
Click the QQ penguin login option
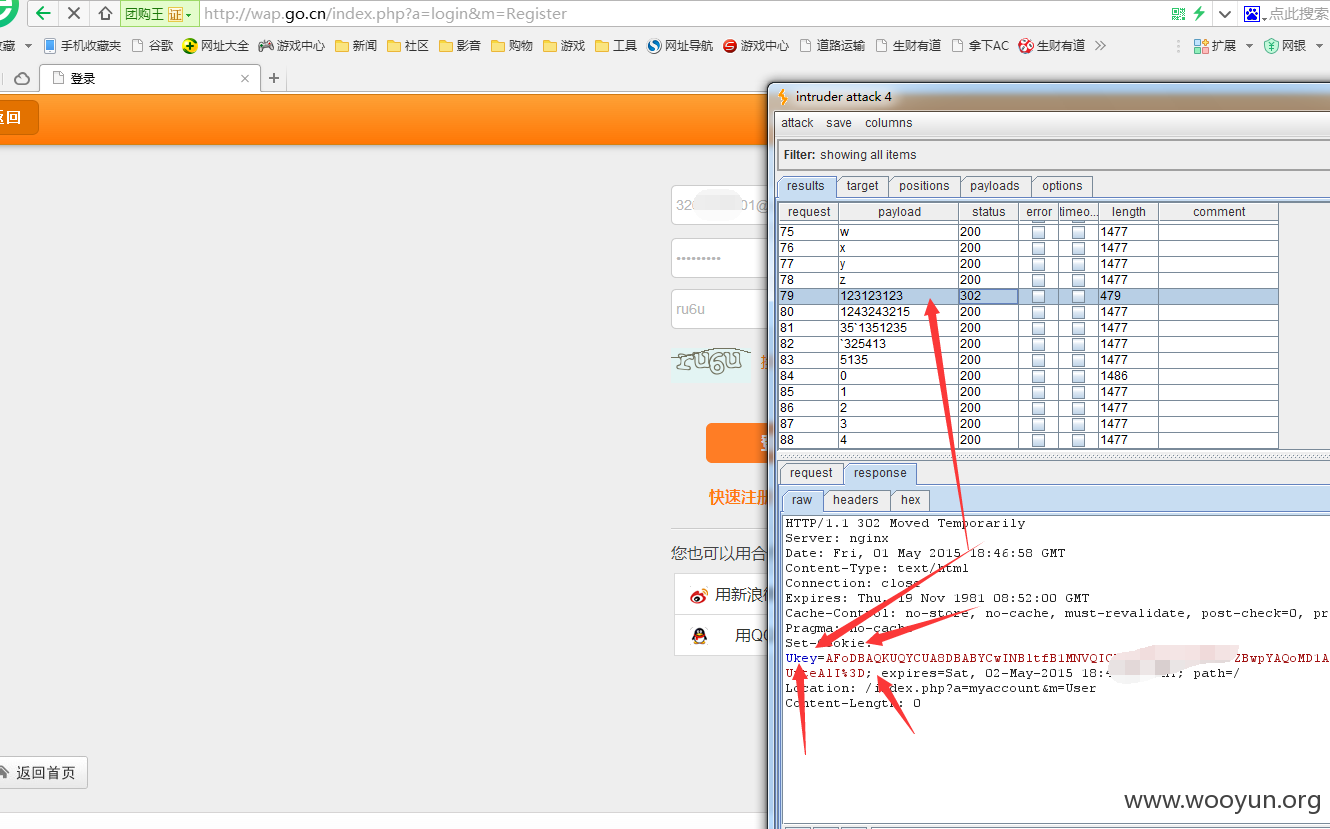click(699, 635)
